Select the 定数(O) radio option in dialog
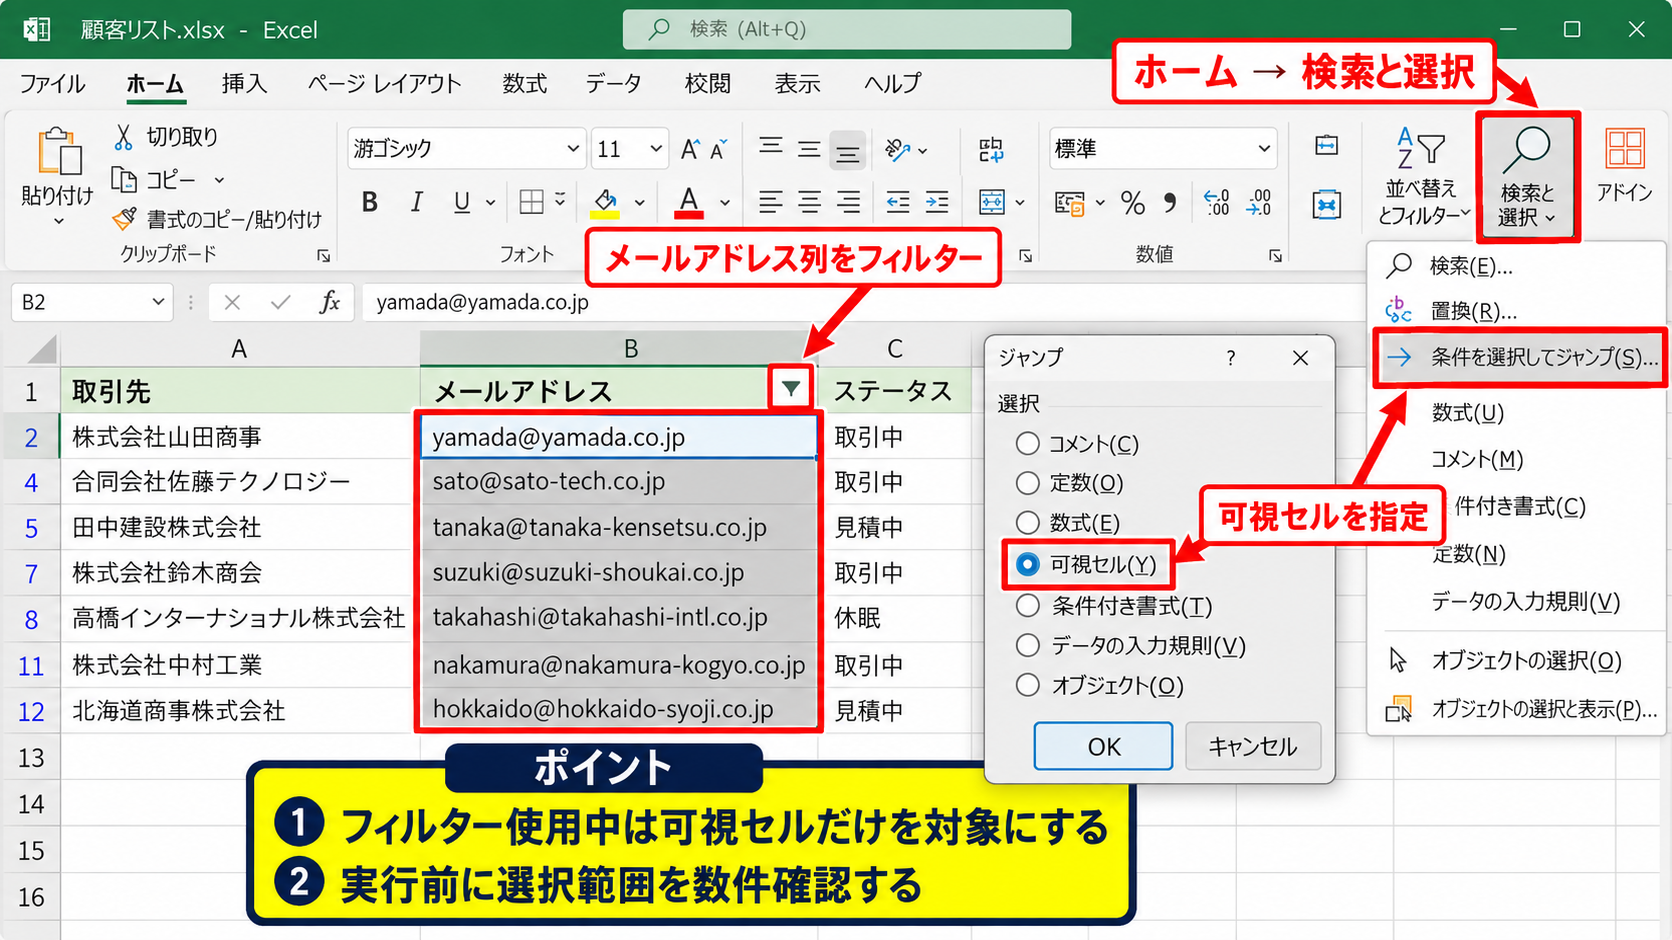The image size is (1672, 940). (x=1027, y=483)
